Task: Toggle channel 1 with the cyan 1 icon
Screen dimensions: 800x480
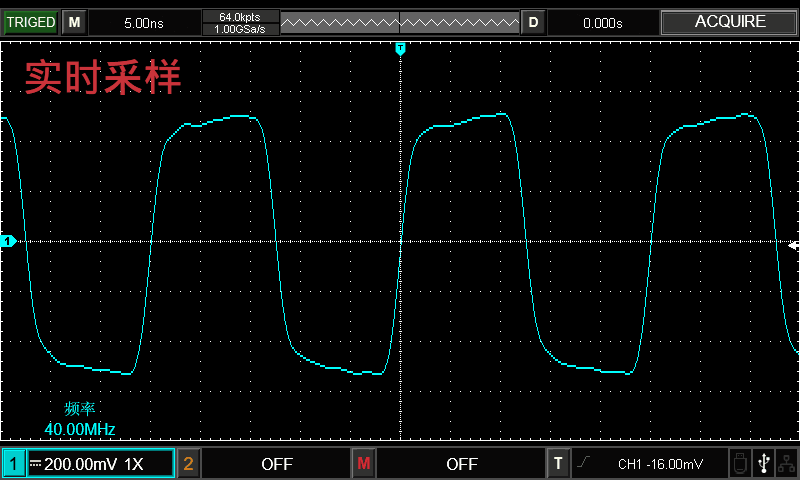Action: tap(13, 464)
